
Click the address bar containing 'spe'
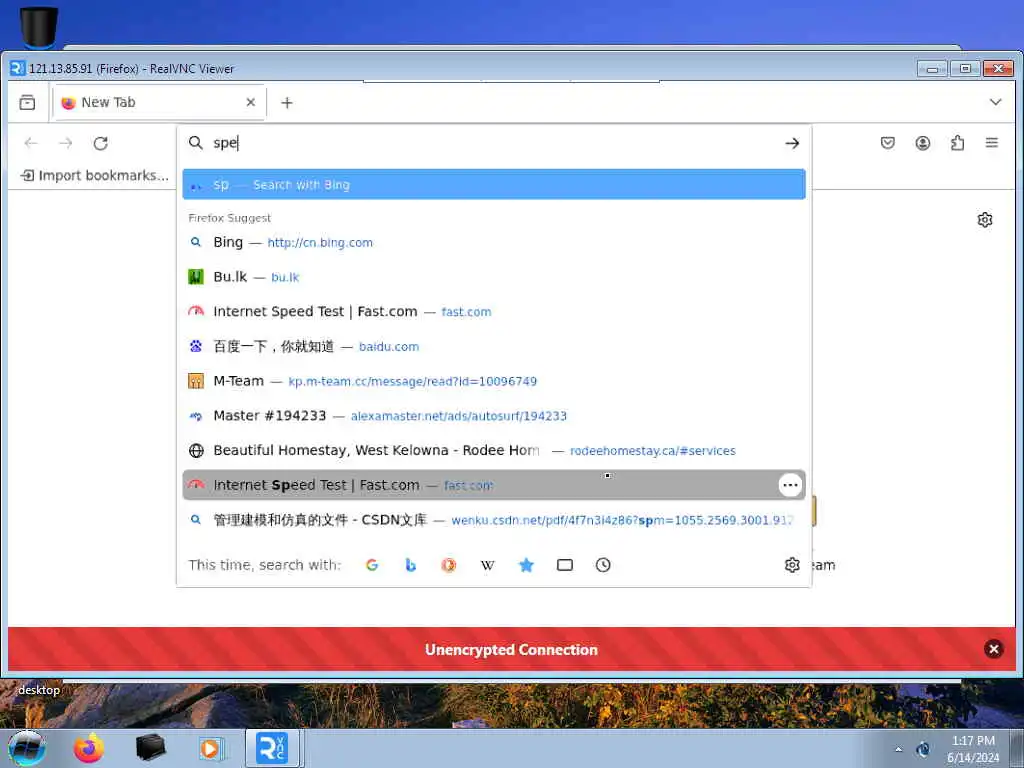tap(493, 143)
